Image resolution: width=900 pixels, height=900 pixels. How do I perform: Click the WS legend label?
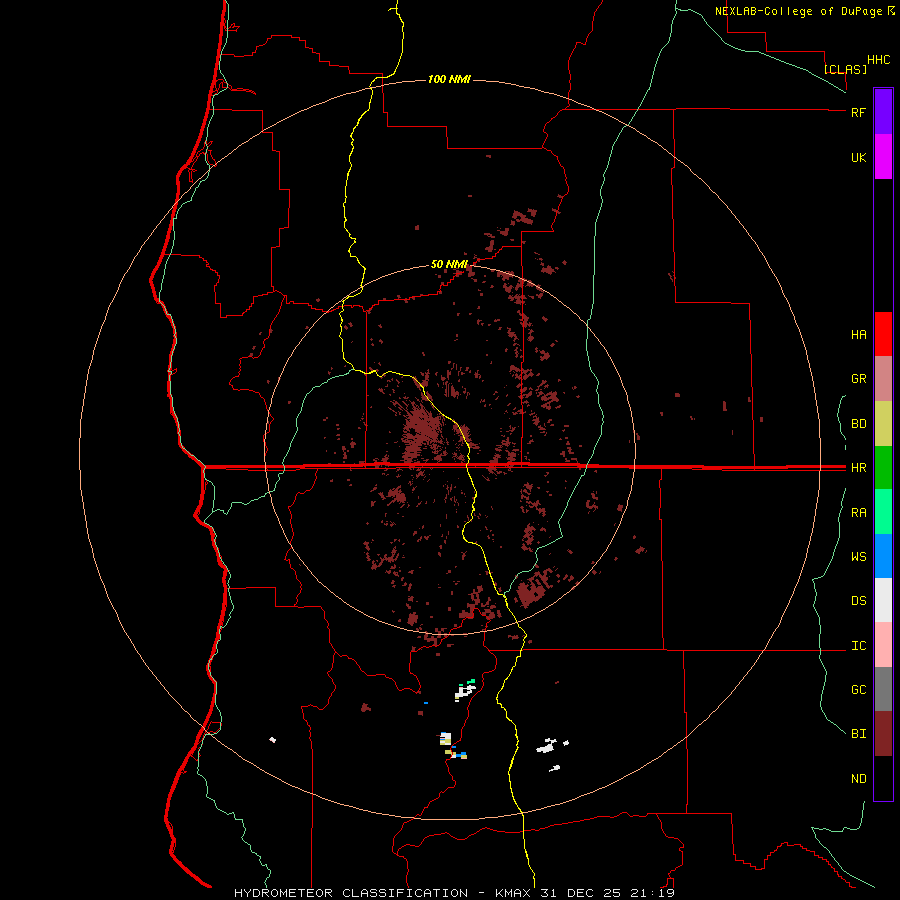point(858,557)
